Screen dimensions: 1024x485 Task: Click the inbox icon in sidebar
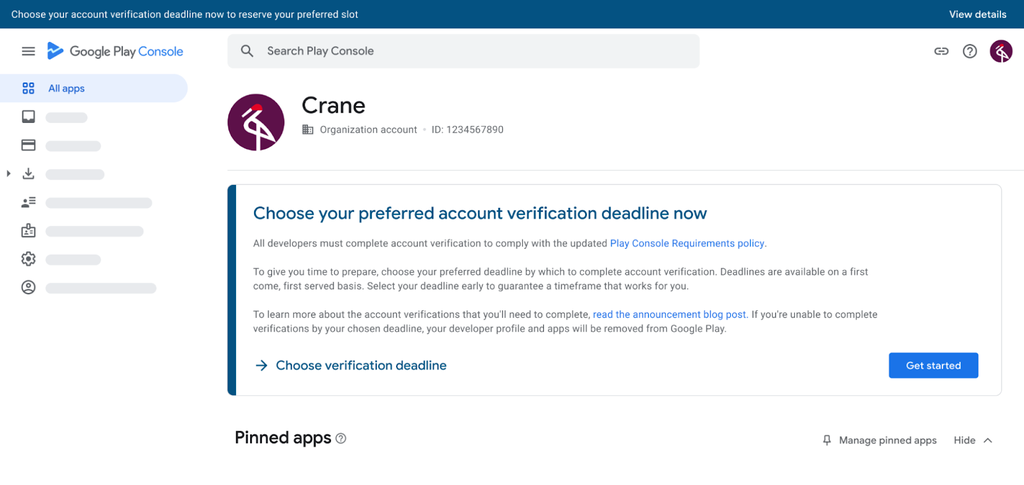pyautogui.click(x=28, y=117)
